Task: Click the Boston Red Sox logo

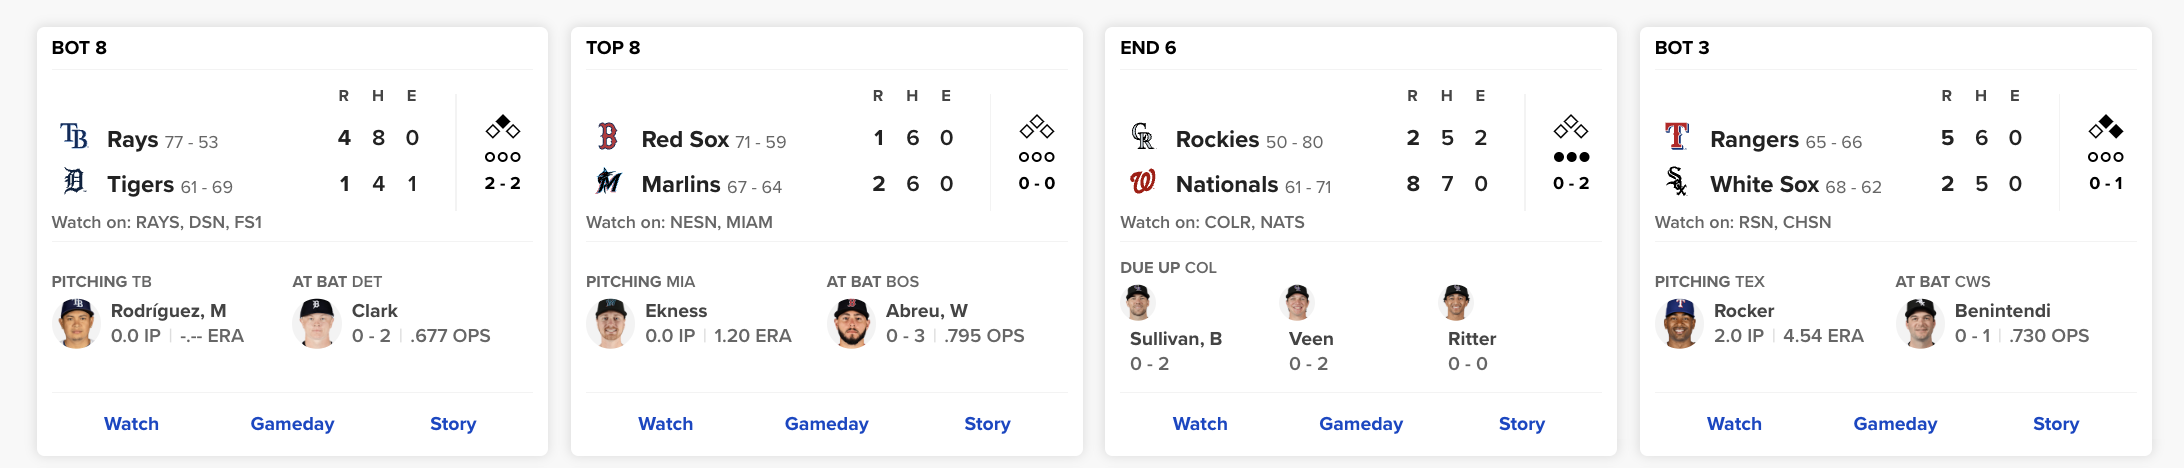Action: point(608,137)
